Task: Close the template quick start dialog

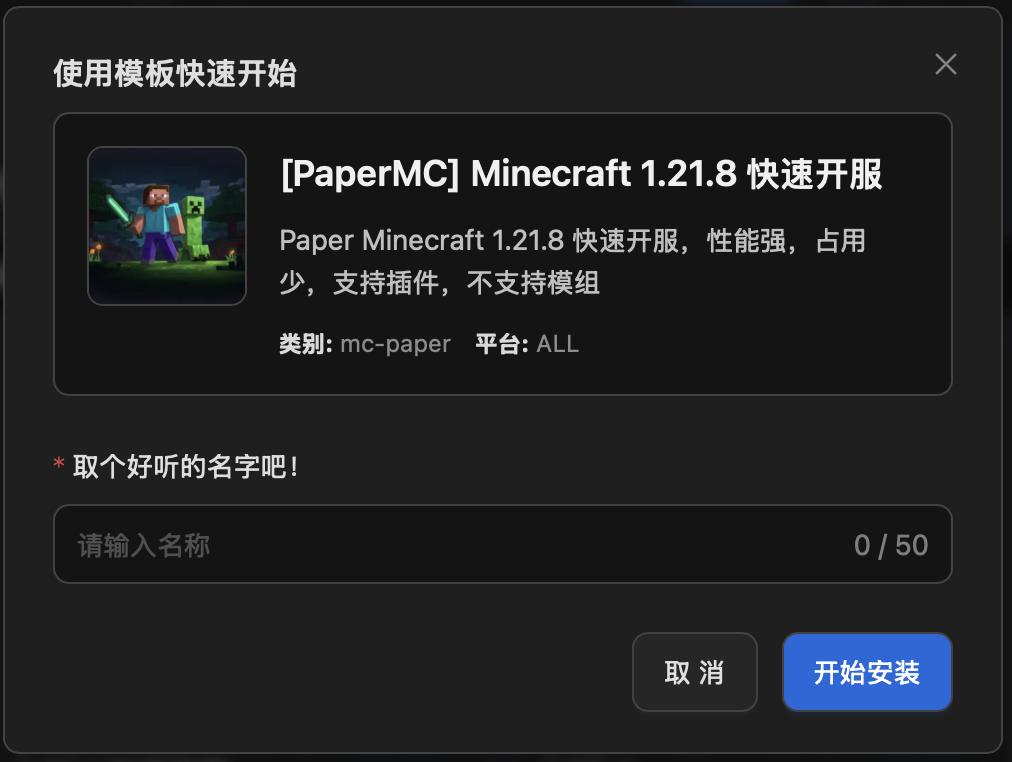Action: pos(945,65)
